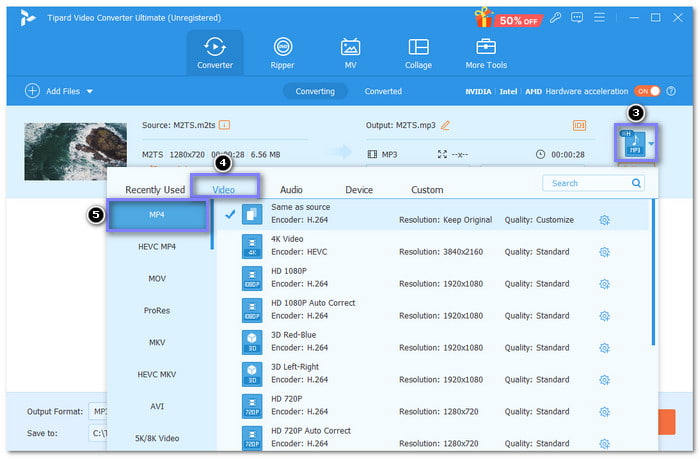Open the Converter module

tap(215, 53)
